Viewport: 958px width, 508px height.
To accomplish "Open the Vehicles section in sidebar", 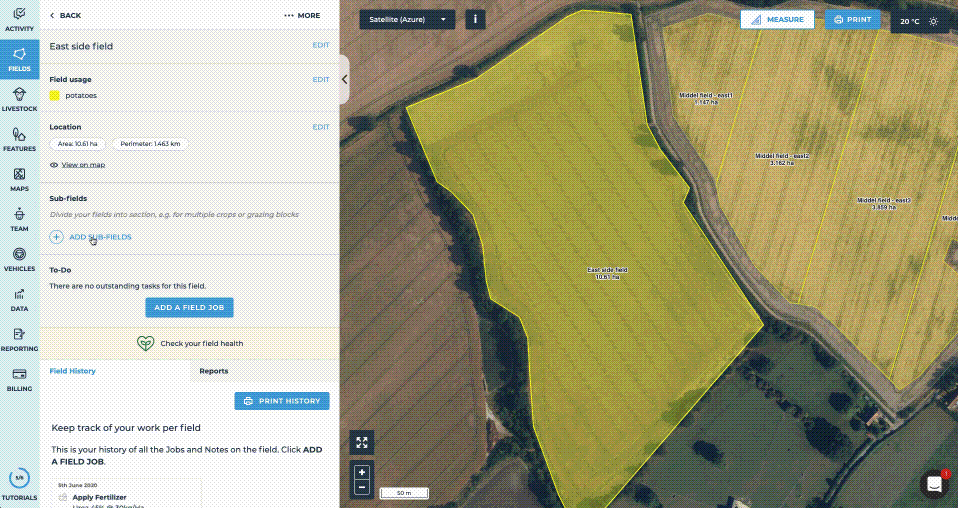I will (20, 259).
